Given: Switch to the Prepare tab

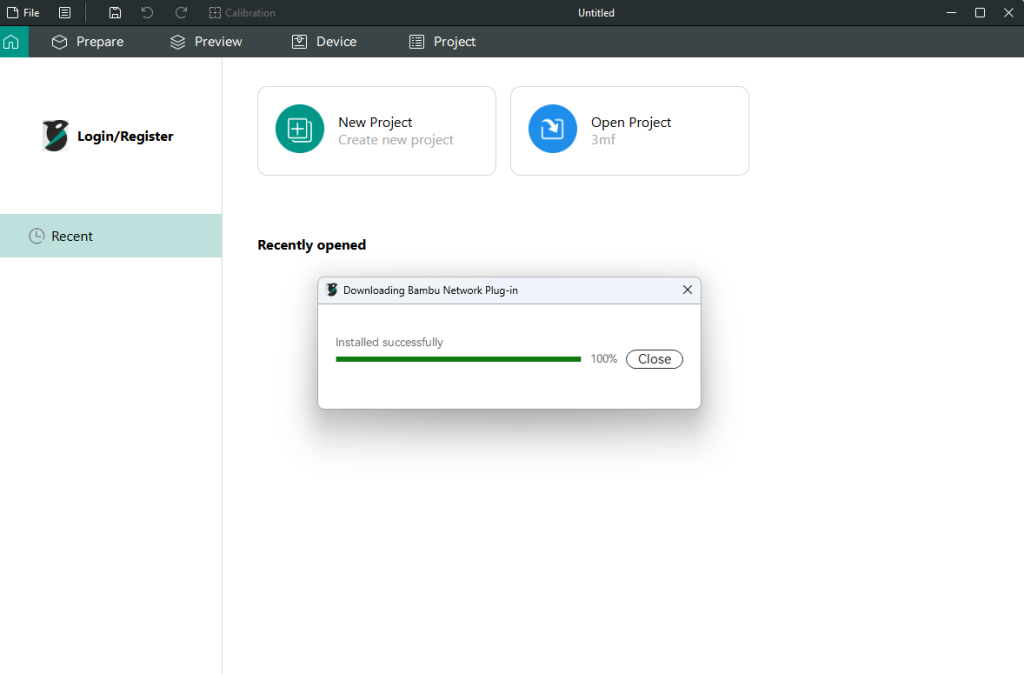Looking at the screenshot, I should (x=88, y=42).
